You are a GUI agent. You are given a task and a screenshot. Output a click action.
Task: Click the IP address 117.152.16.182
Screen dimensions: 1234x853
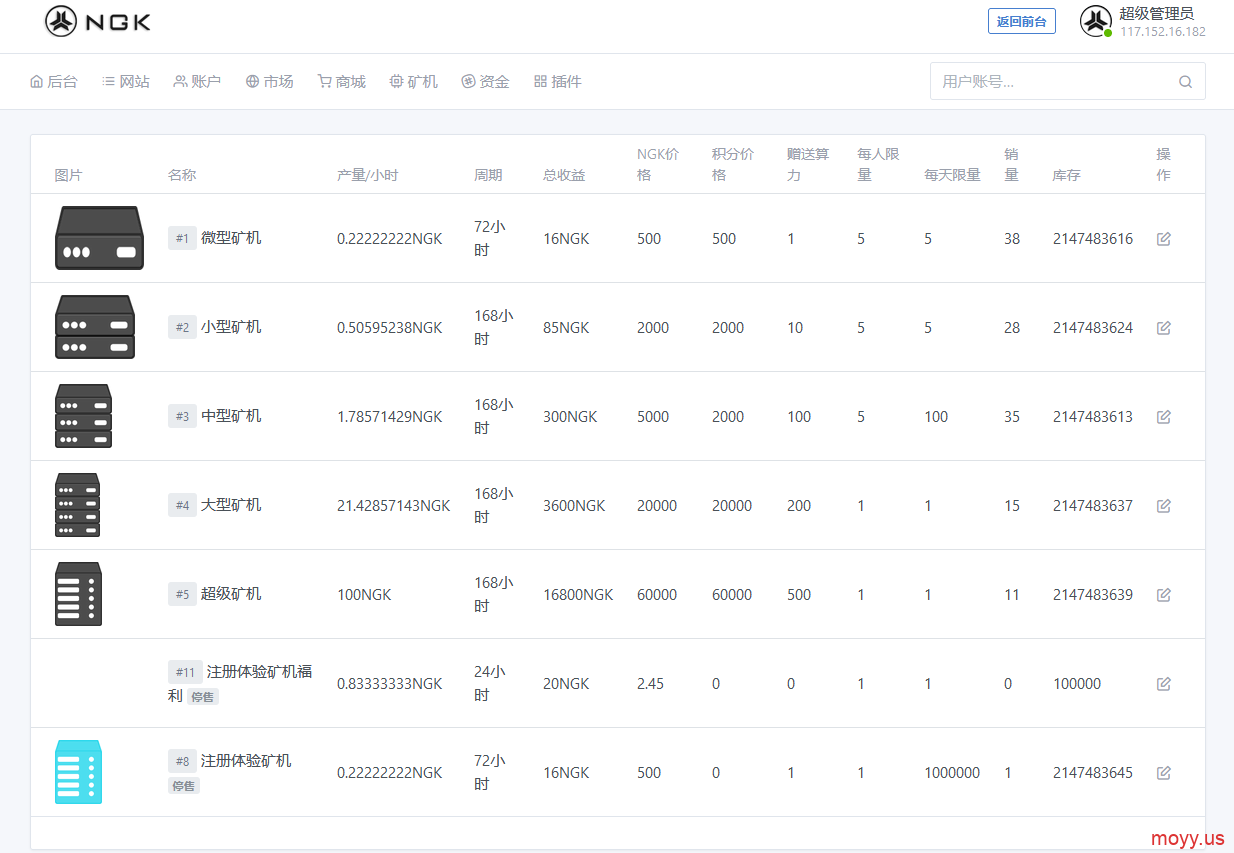pos(1163,32)
